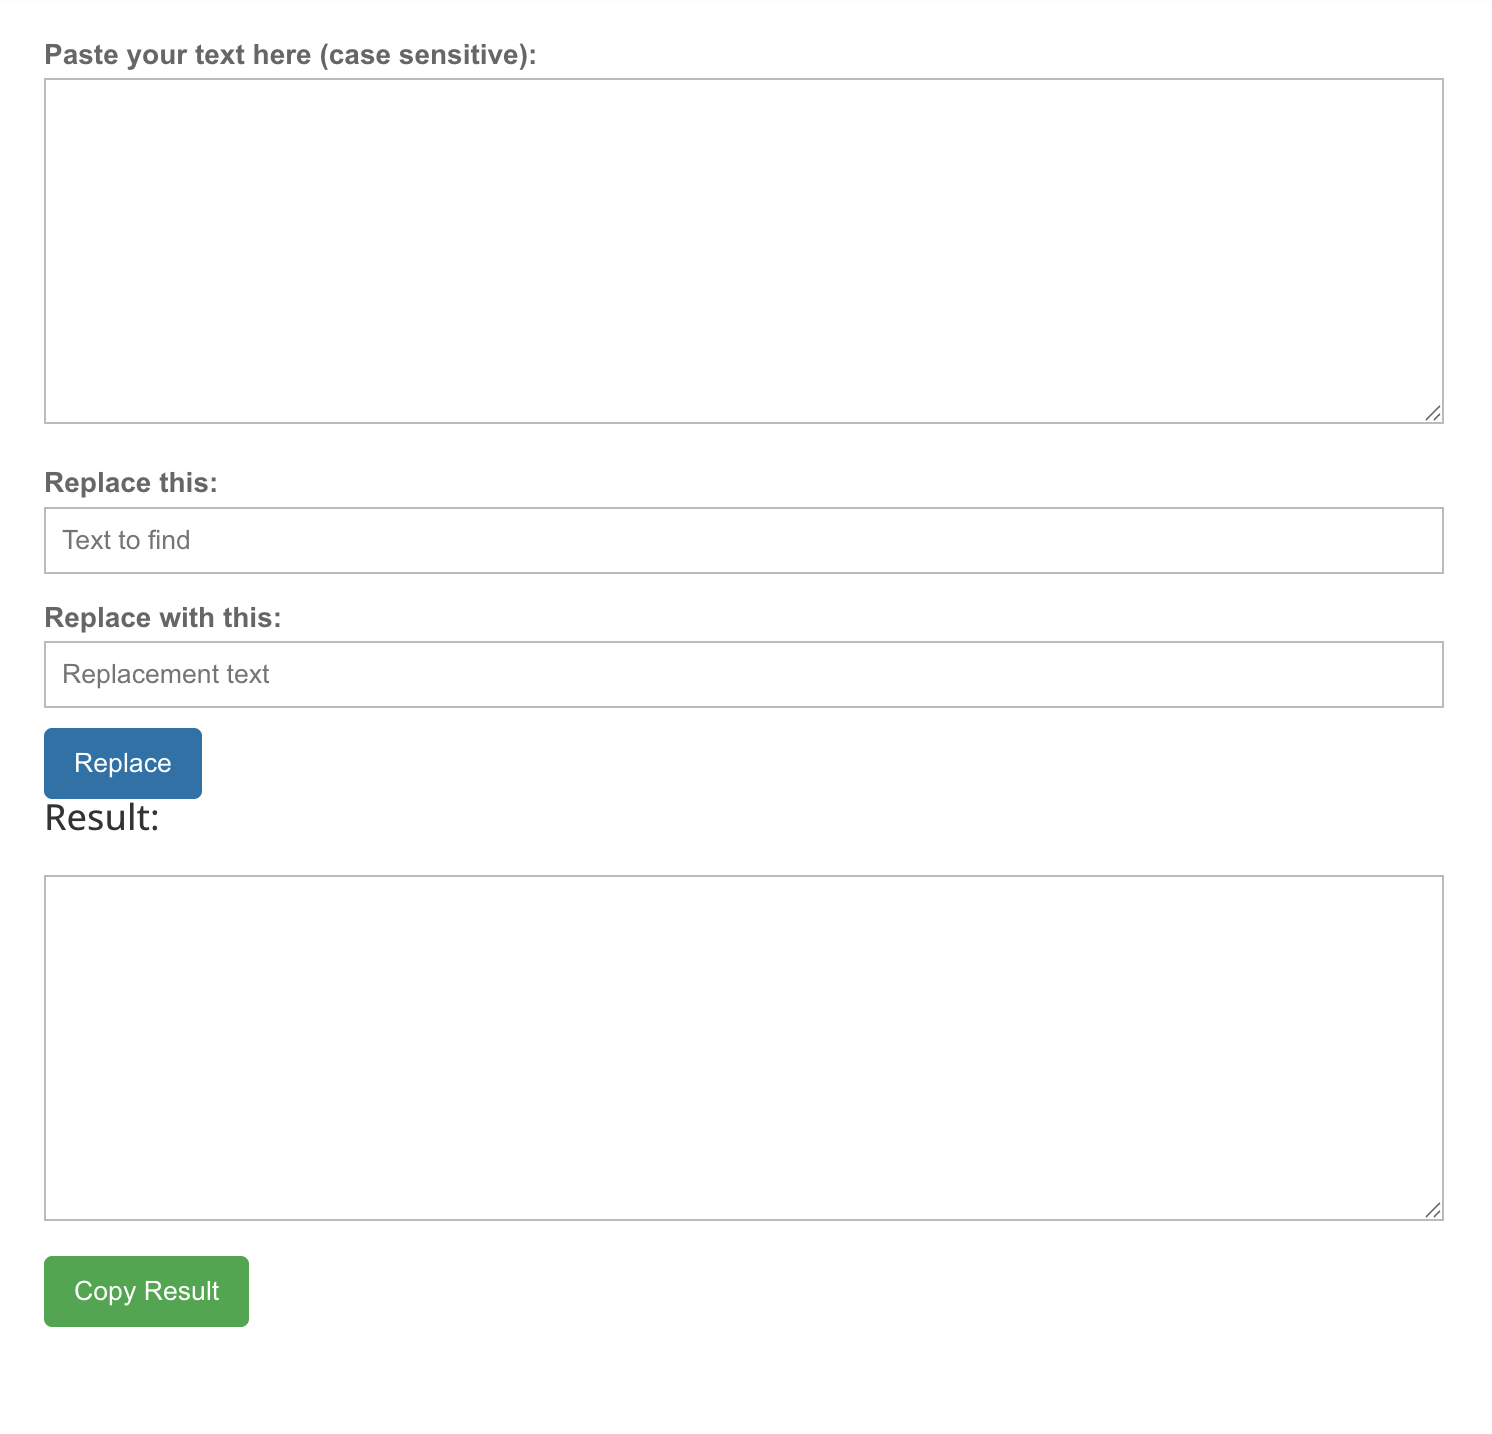Click the 'Result:' heading
Viewport: 1492px width, 1434px height.
pos(101,818)
